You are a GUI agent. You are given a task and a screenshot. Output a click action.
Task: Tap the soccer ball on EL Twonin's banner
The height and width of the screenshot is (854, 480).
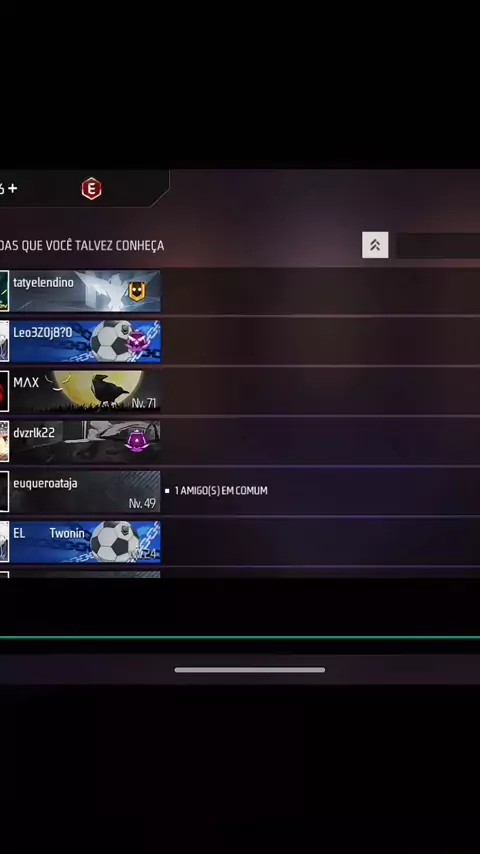point(113,541)
